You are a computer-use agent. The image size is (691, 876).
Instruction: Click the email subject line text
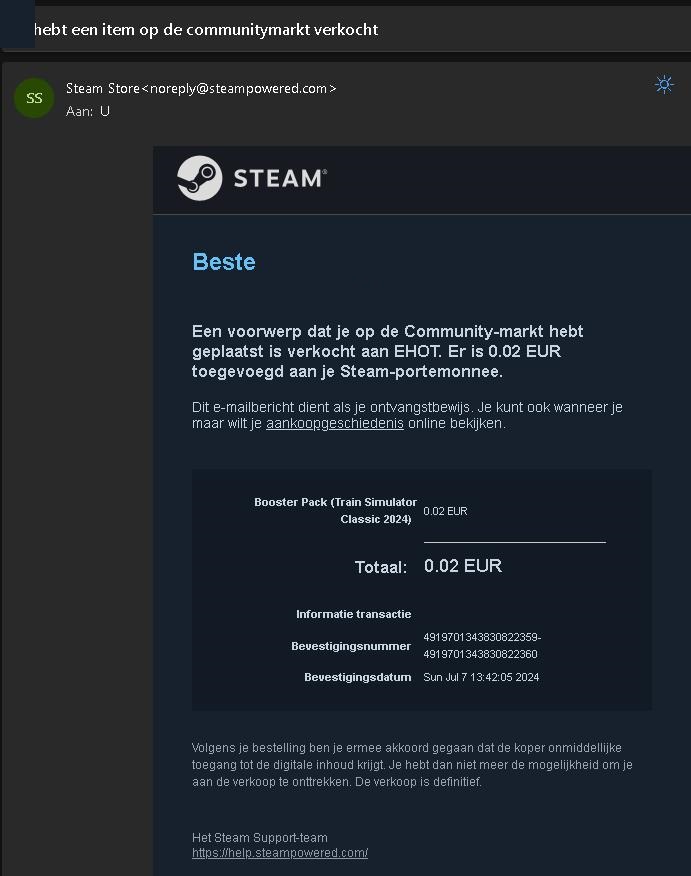point(206,30)
